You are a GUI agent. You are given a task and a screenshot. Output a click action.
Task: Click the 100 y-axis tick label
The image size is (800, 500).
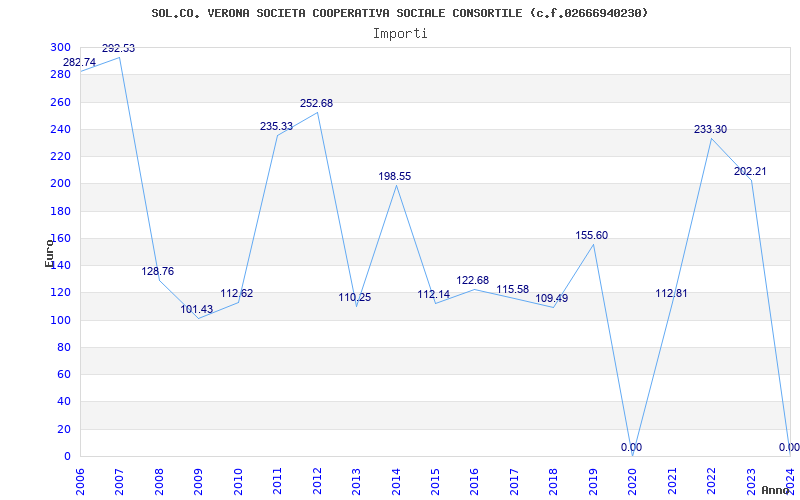tap(61, 320)
